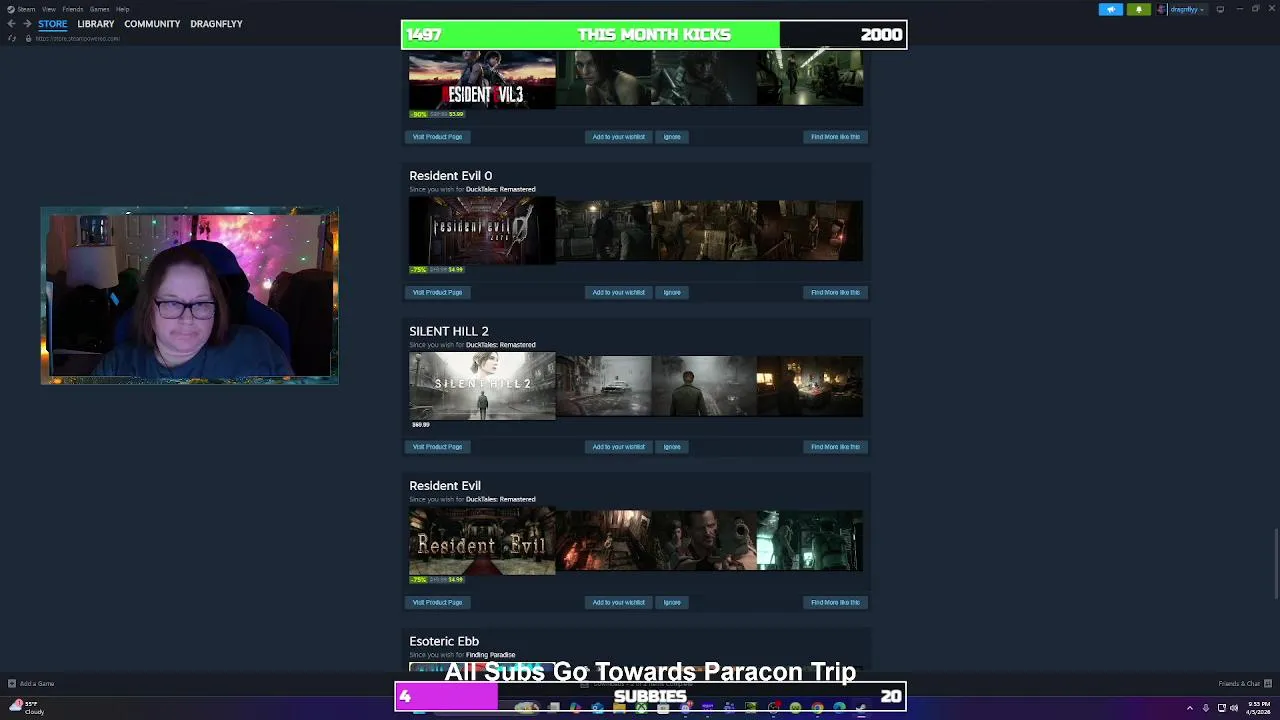Open the Resident Evil 0 title link
This screenshot has width=1280, height=720.
point(450,176)
